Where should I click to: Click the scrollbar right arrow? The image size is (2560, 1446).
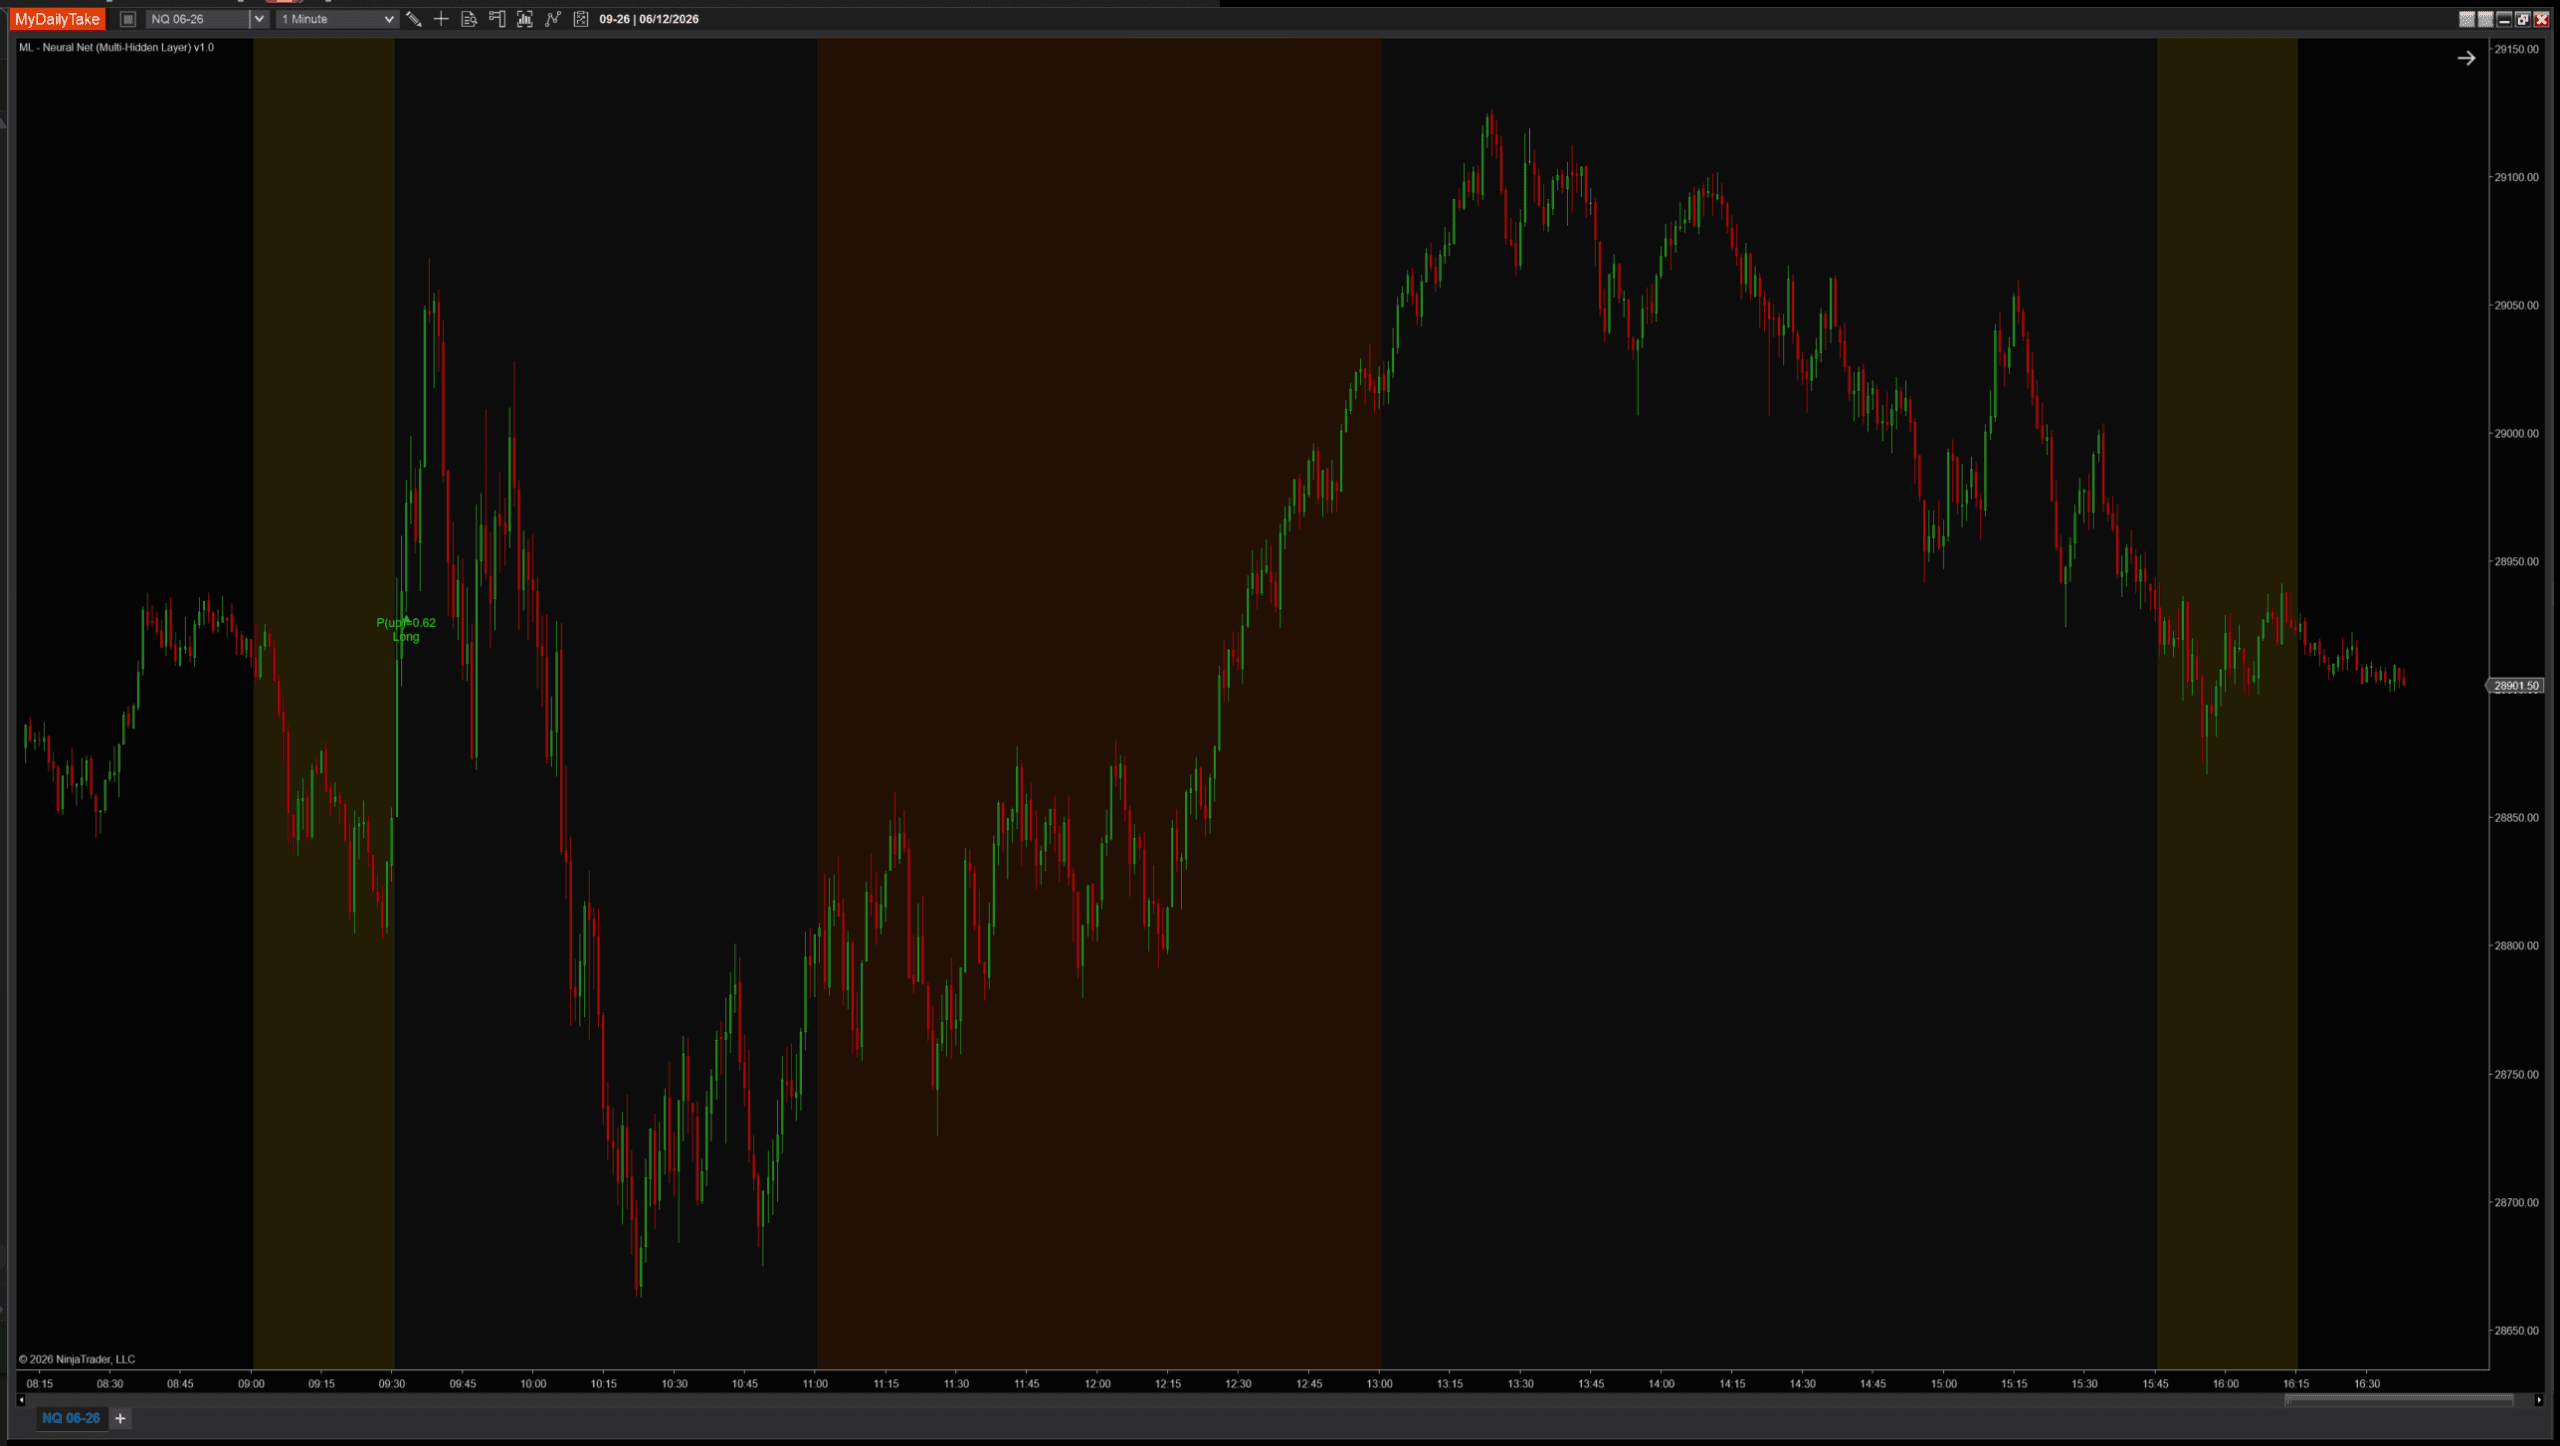point(2539,1400)
